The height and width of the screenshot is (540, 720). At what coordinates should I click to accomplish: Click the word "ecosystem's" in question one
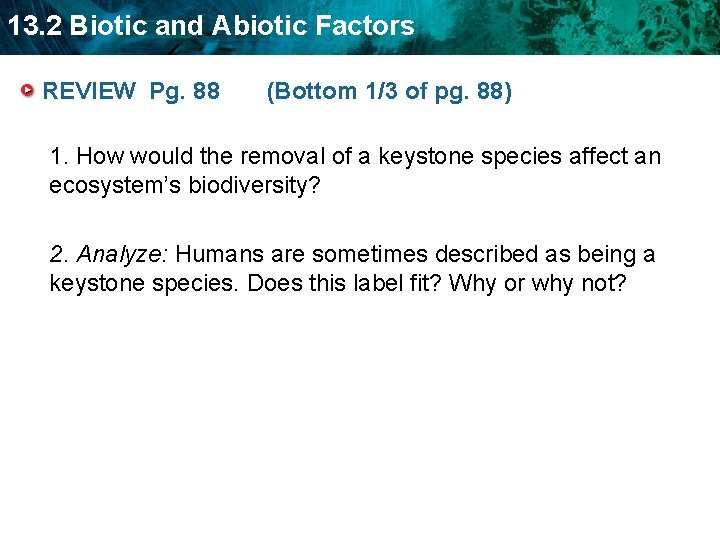point(115,186)
